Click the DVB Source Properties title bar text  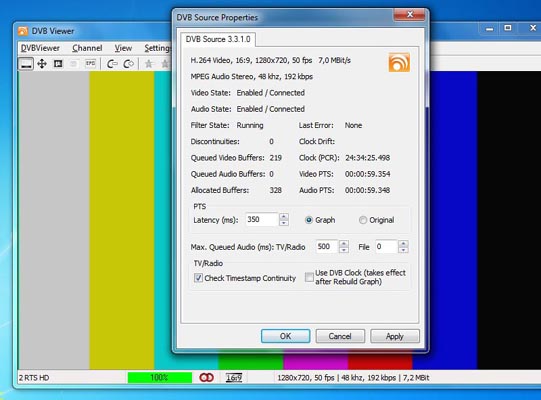[217, 18]
